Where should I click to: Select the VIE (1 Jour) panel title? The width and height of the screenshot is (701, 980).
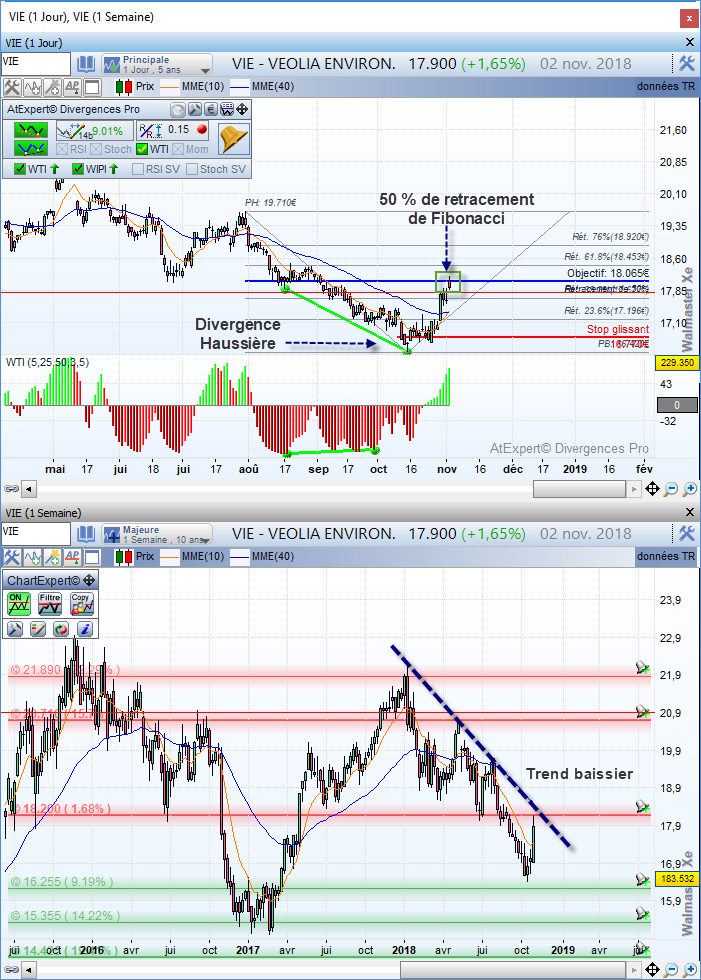point(33,43)
